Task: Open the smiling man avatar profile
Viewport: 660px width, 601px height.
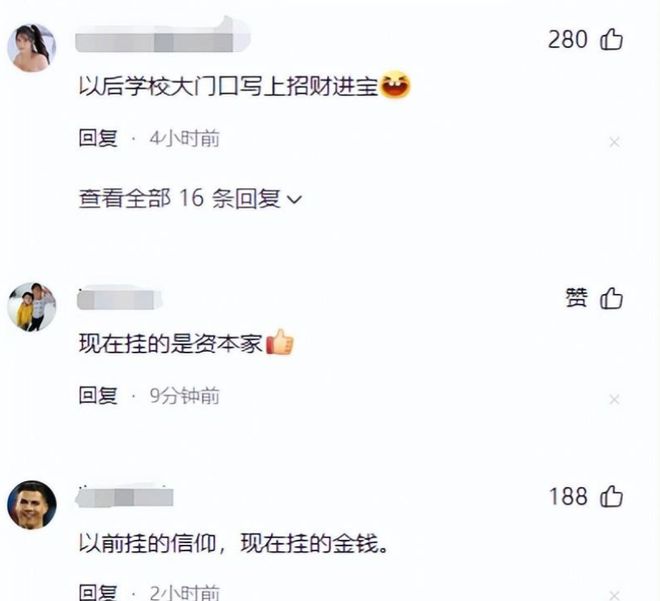Action: pos(32,505)
